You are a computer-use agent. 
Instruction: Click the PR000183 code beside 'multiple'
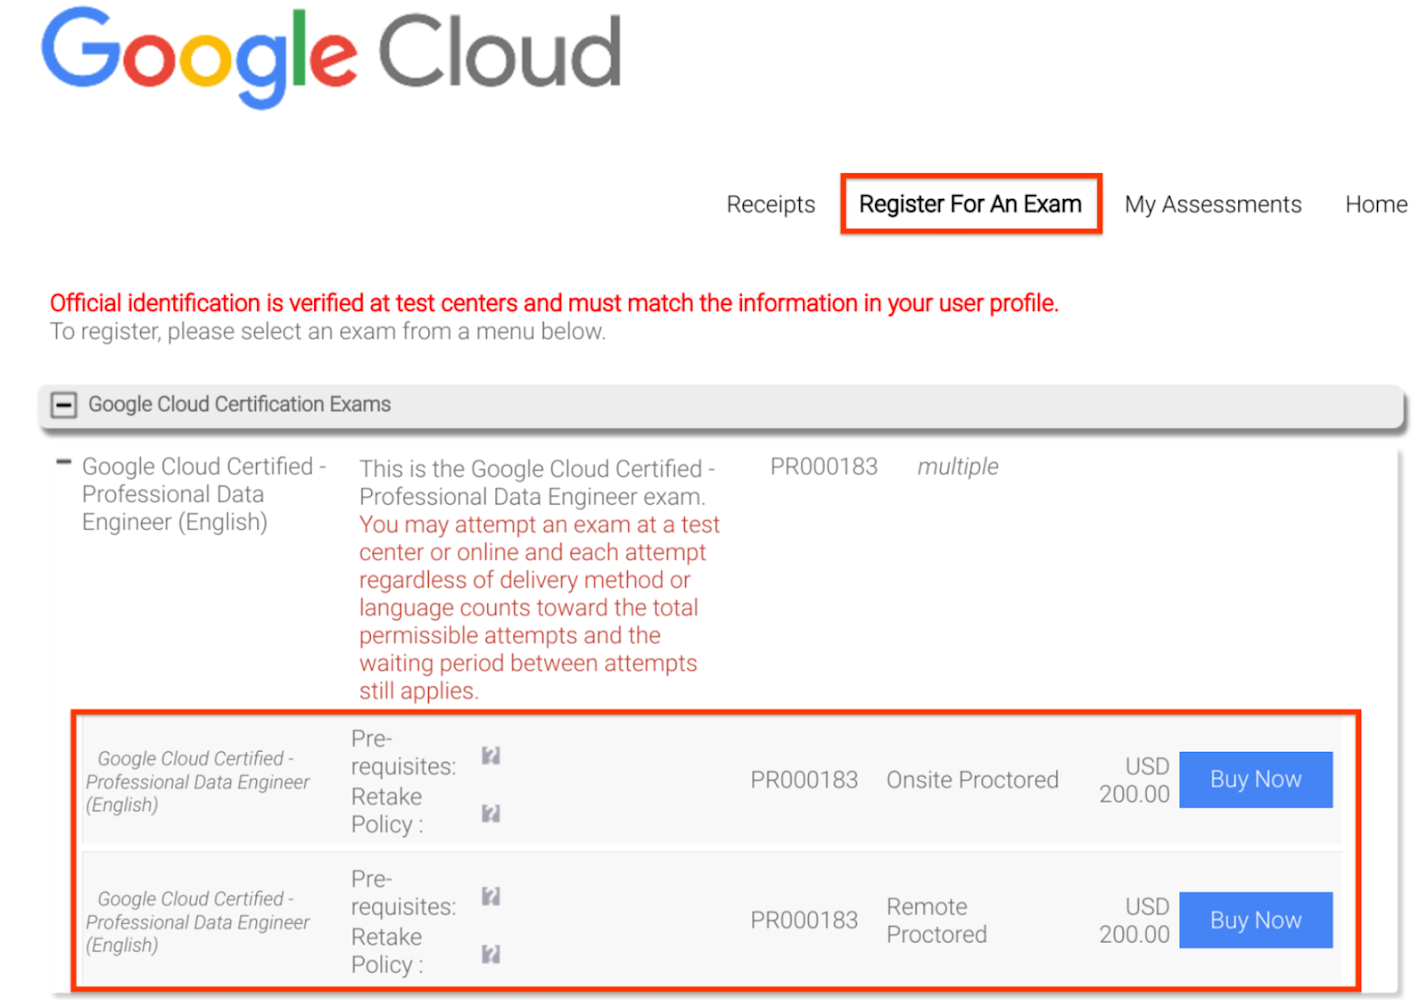tap(824, 467)
